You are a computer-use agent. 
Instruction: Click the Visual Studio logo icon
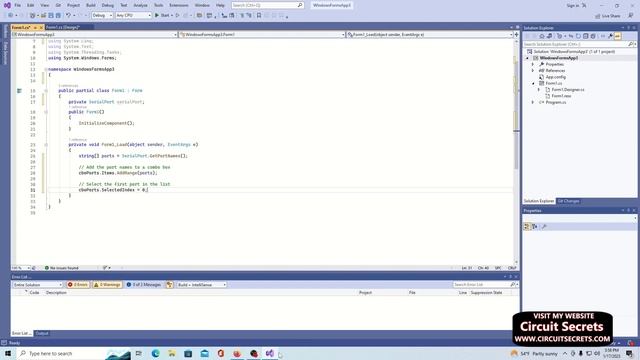click(7, 5)
